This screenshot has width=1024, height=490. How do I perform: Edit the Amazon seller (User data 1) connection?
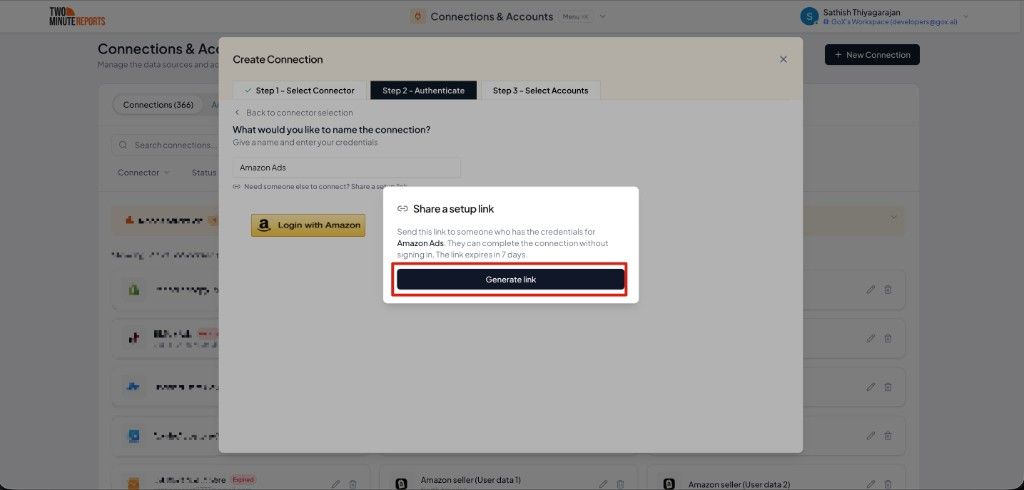coord(603,484)
